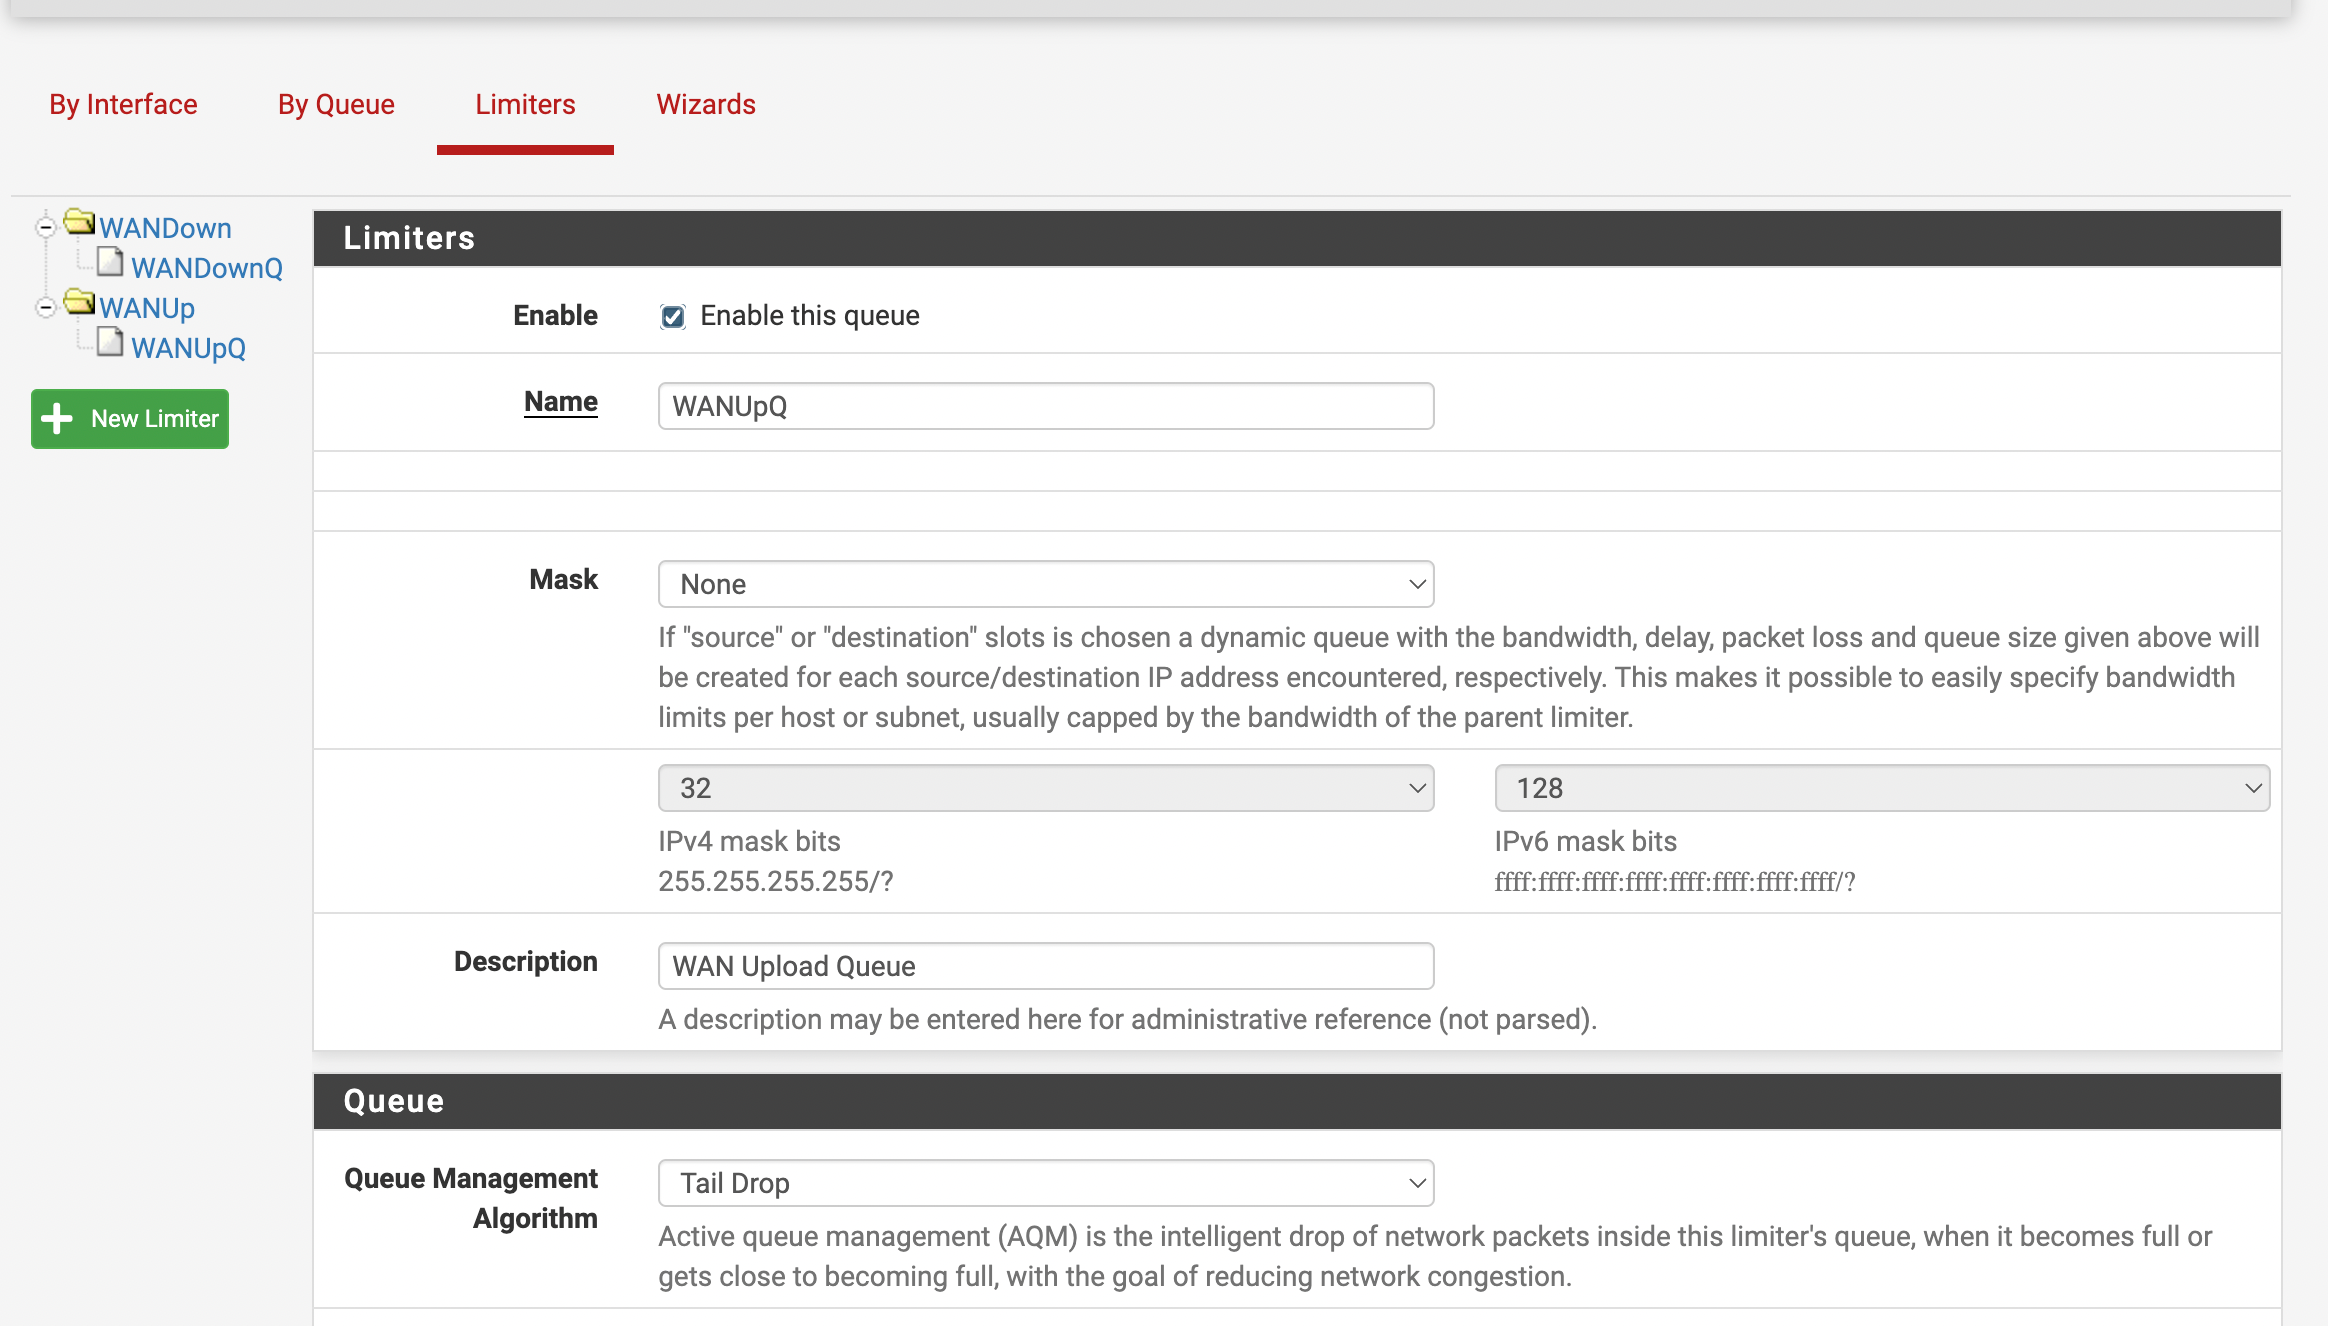Click the WANUpQ document icon

tap(110, 343)
